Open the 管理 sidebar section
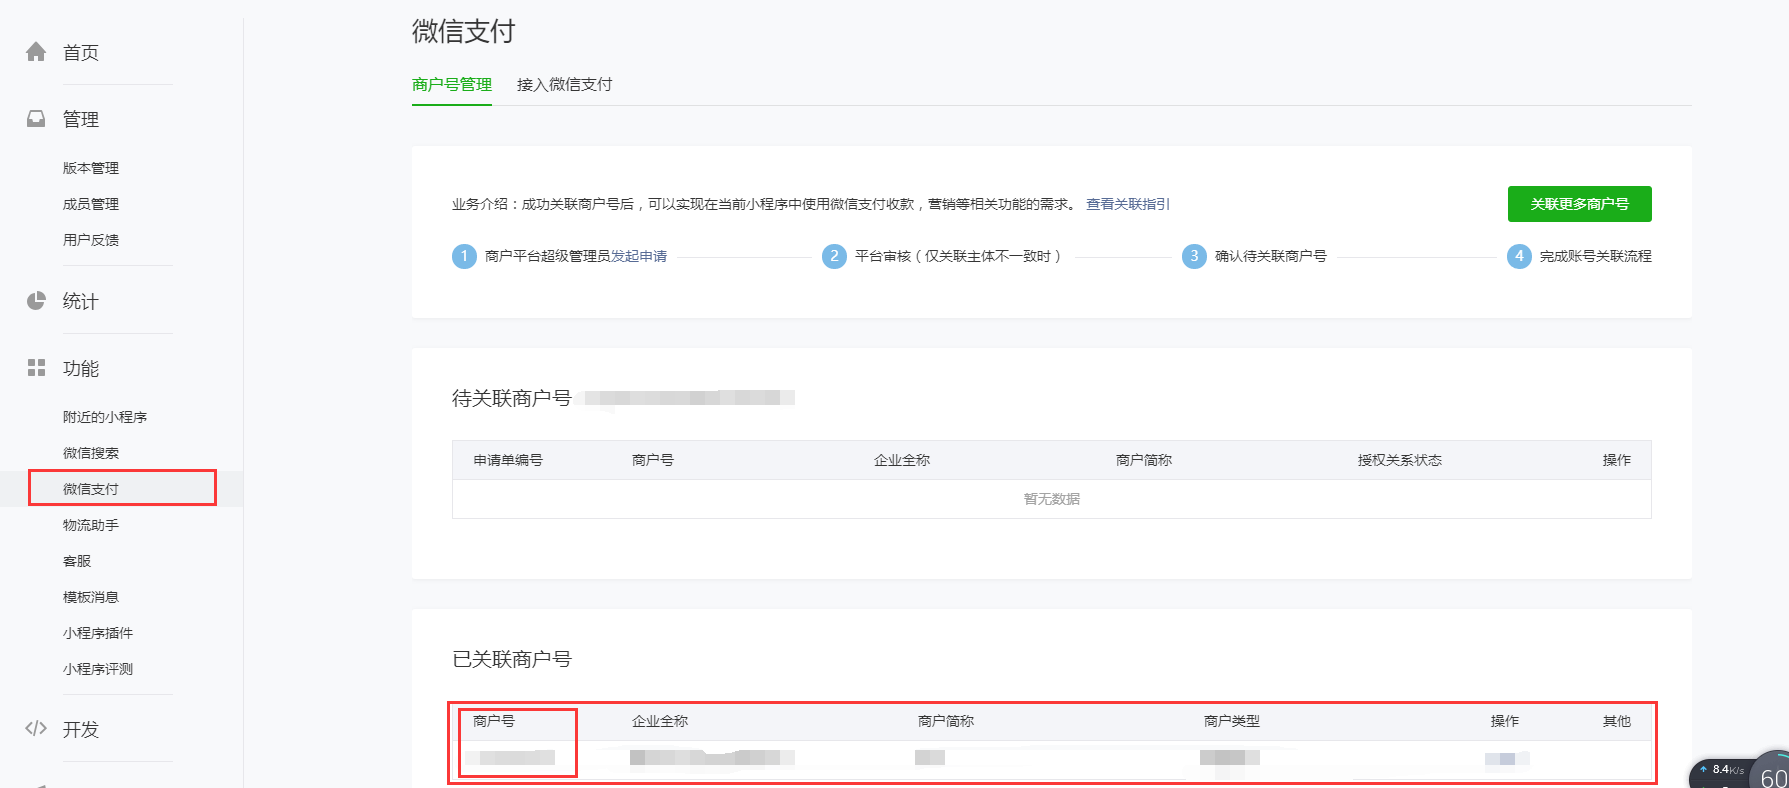1789x788 pixels. (x=81, y=120)
